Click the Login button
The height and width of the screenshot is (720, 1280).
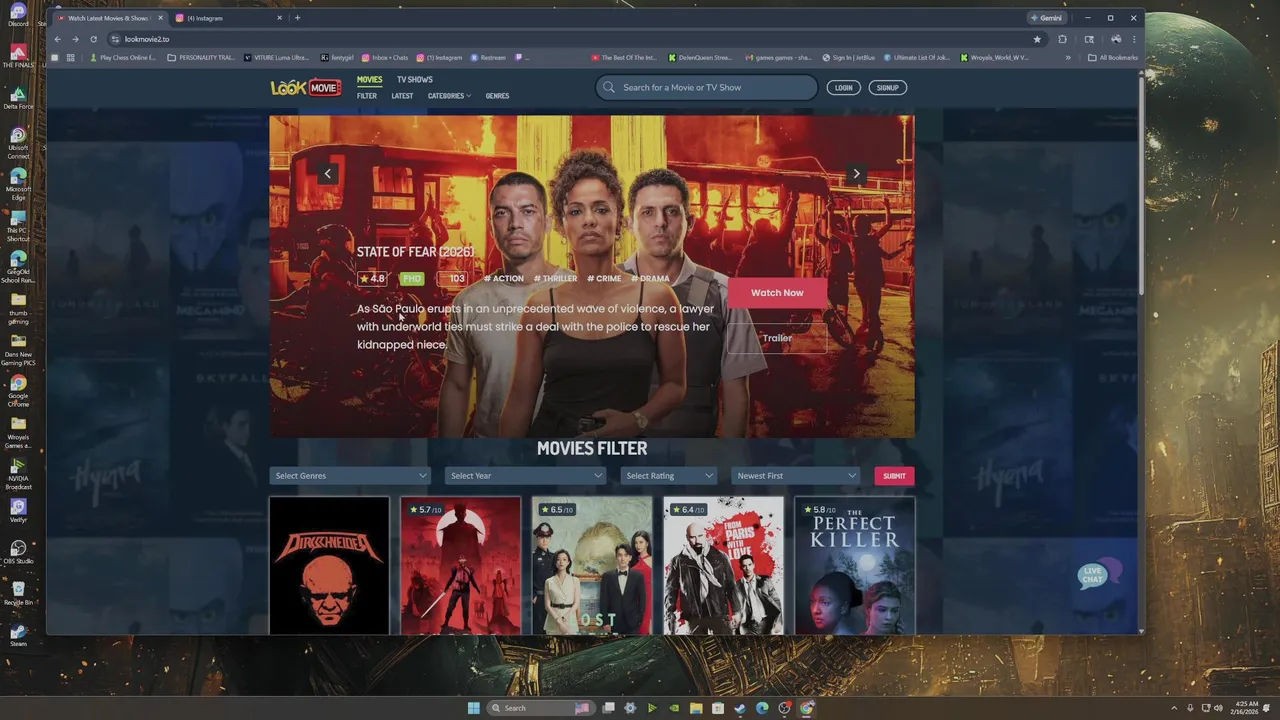tap(844, 87)
